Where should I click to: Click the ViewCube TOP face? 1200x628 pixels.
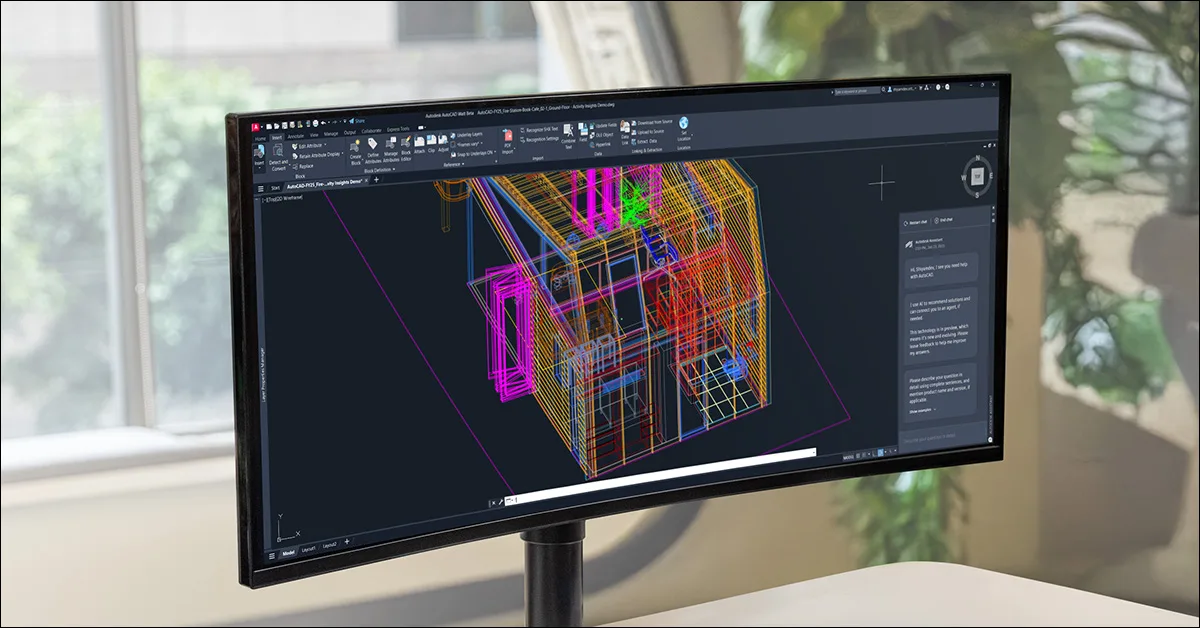pos(977,176)
